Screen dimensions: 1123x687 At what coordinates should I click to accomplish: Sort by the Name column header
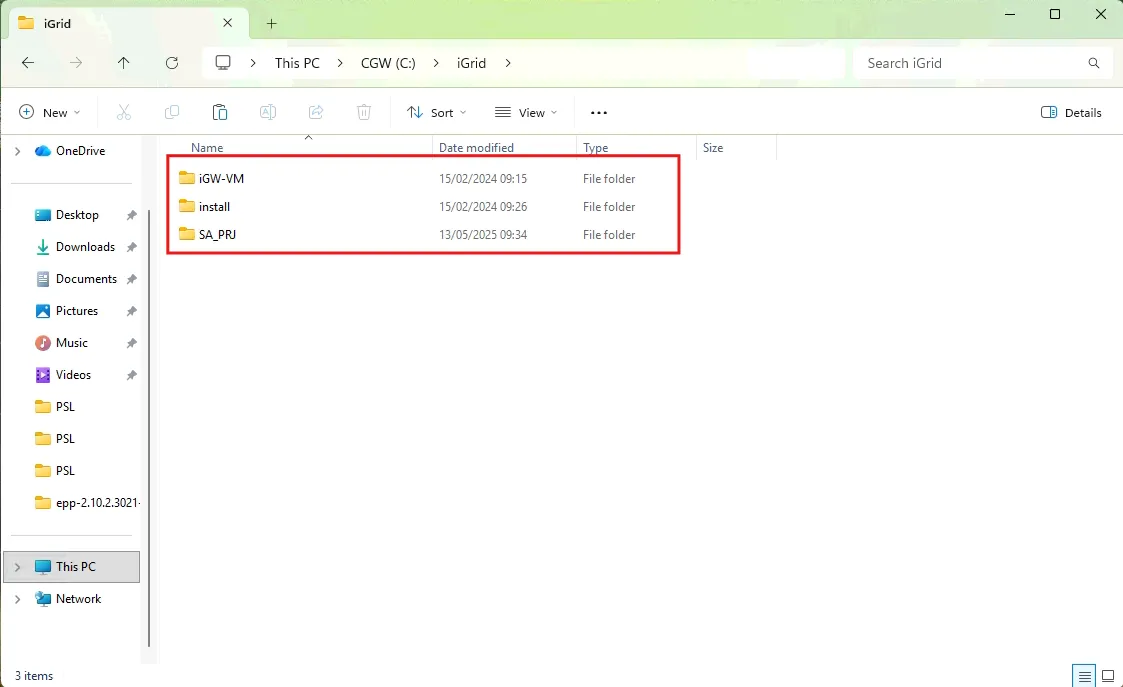pos(207,148)
